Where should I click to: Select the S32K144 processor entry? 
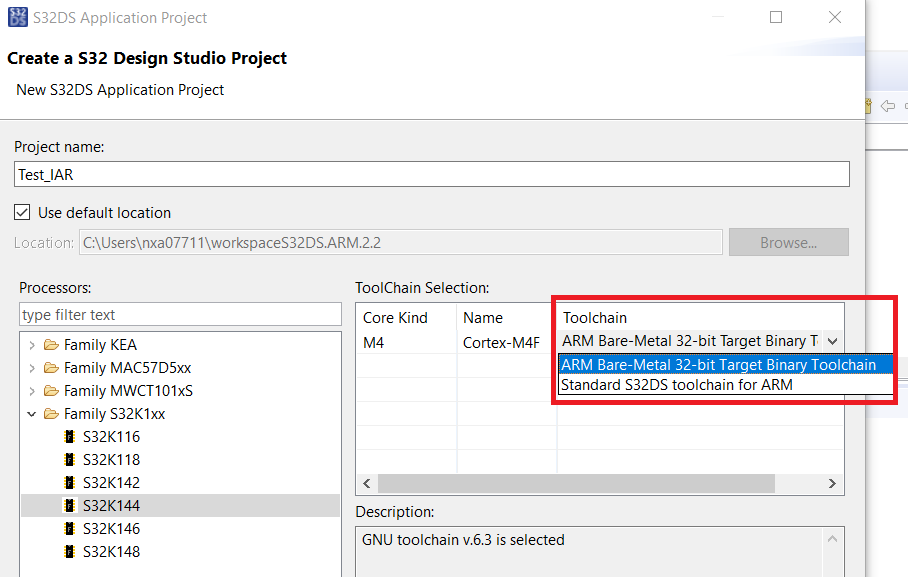click(x=111, y=506)
